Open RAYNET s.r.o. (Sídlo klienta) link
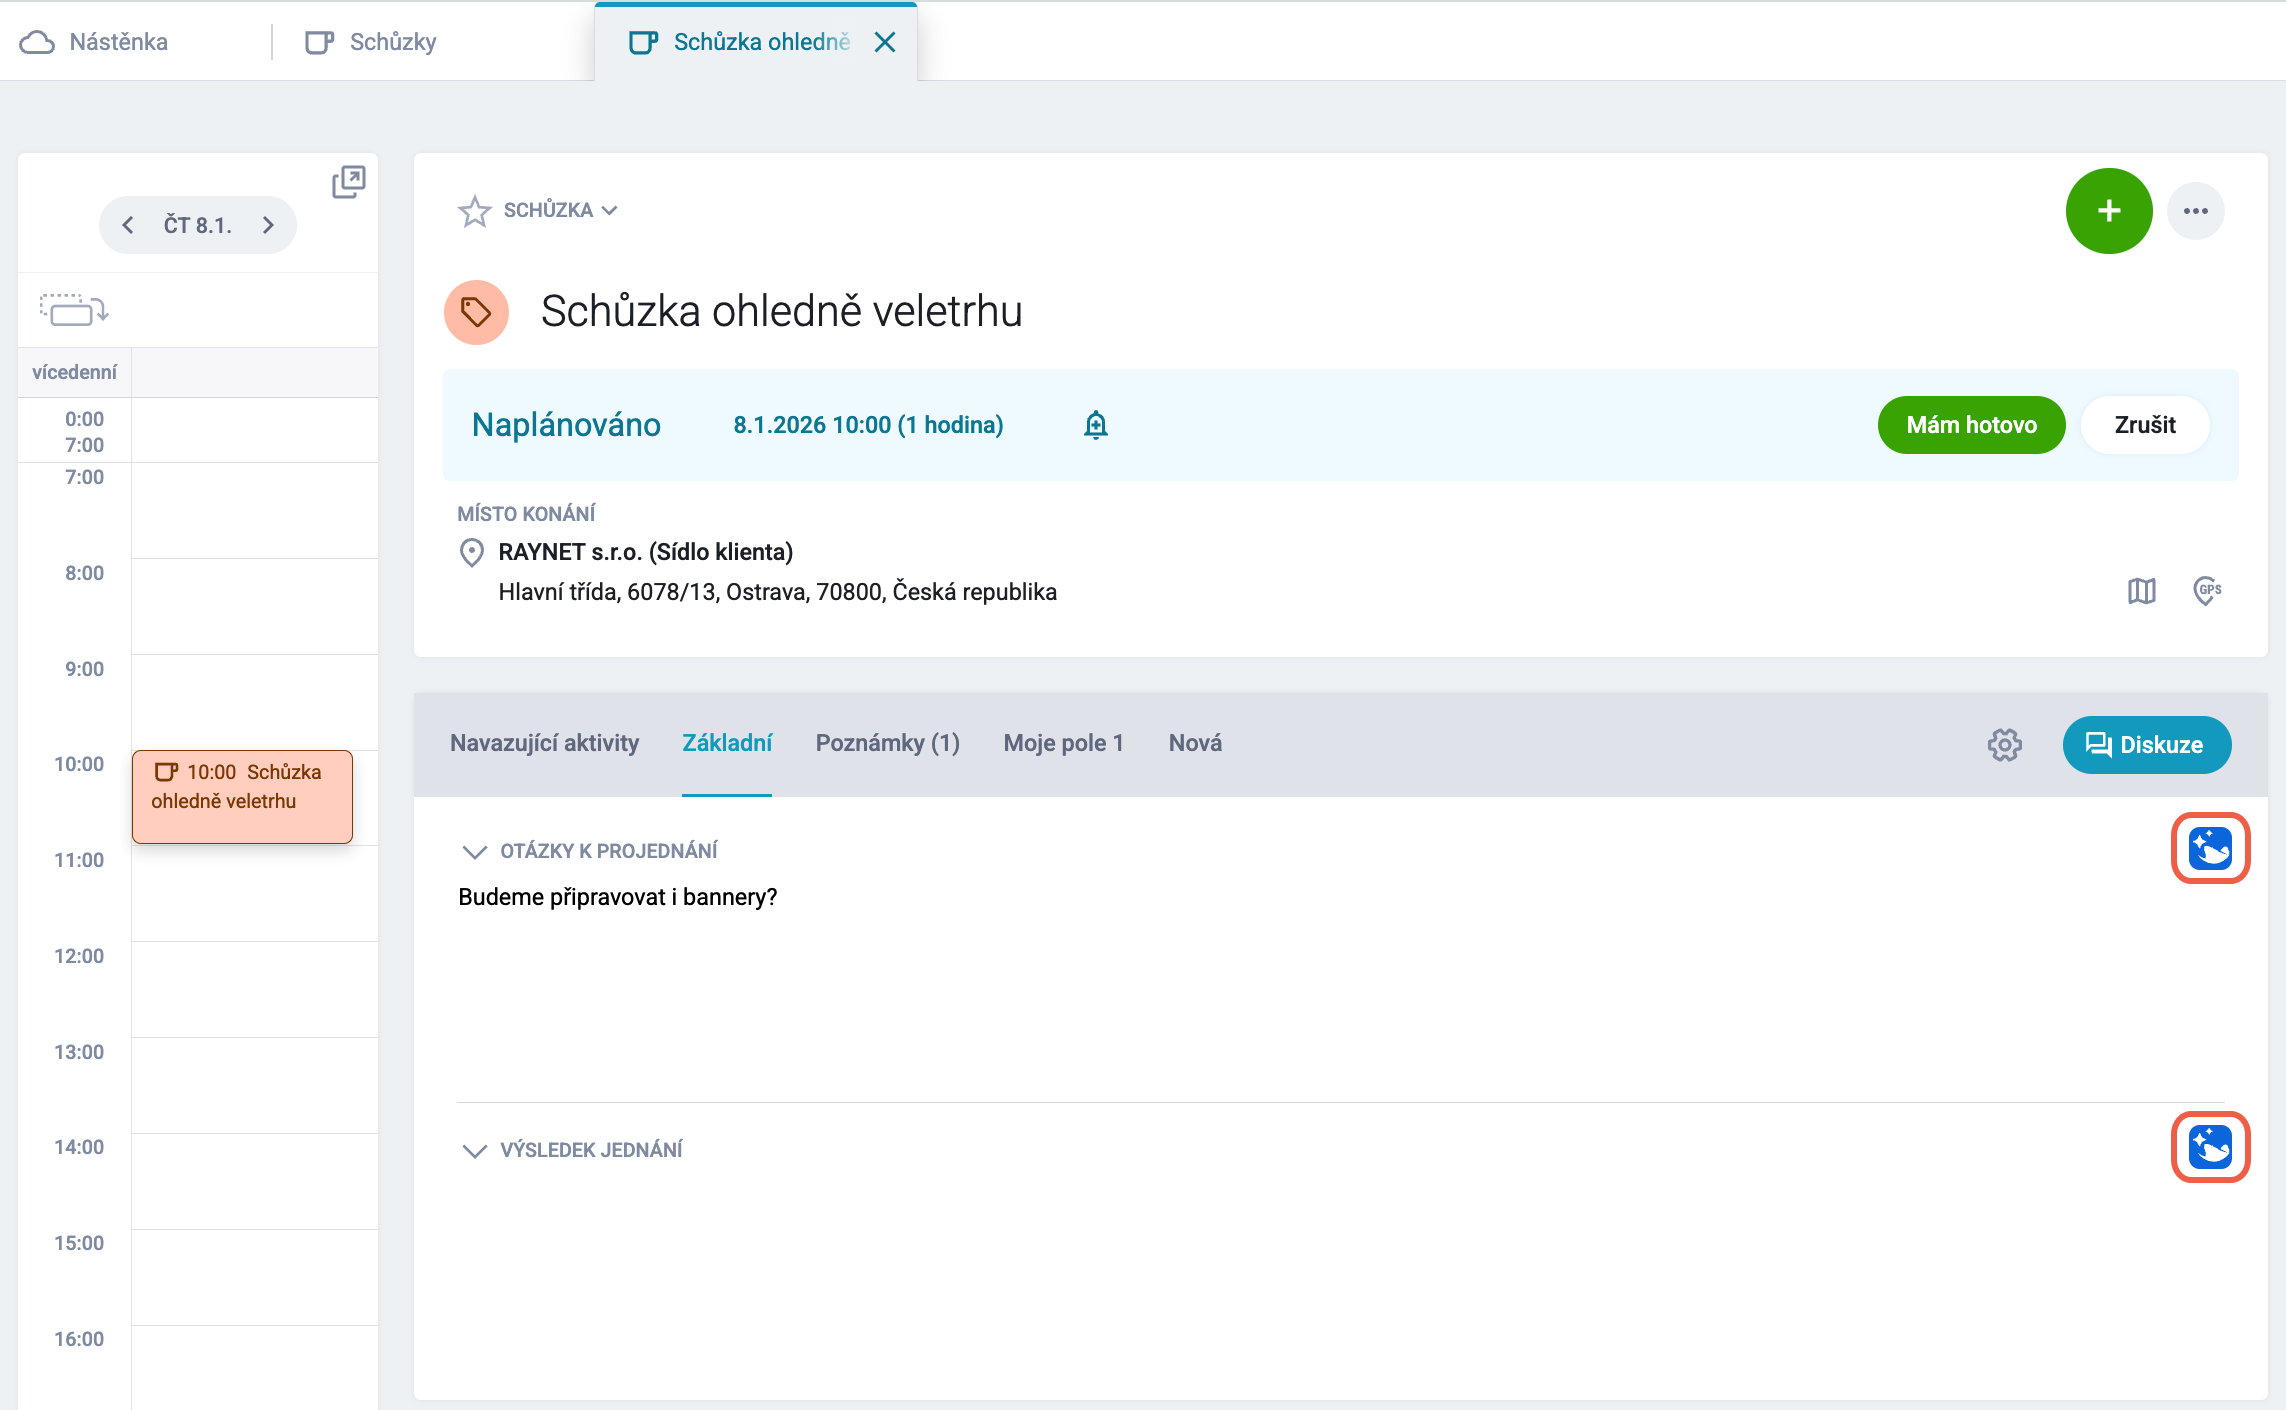2286x1410 pixels. coord(646,552)
